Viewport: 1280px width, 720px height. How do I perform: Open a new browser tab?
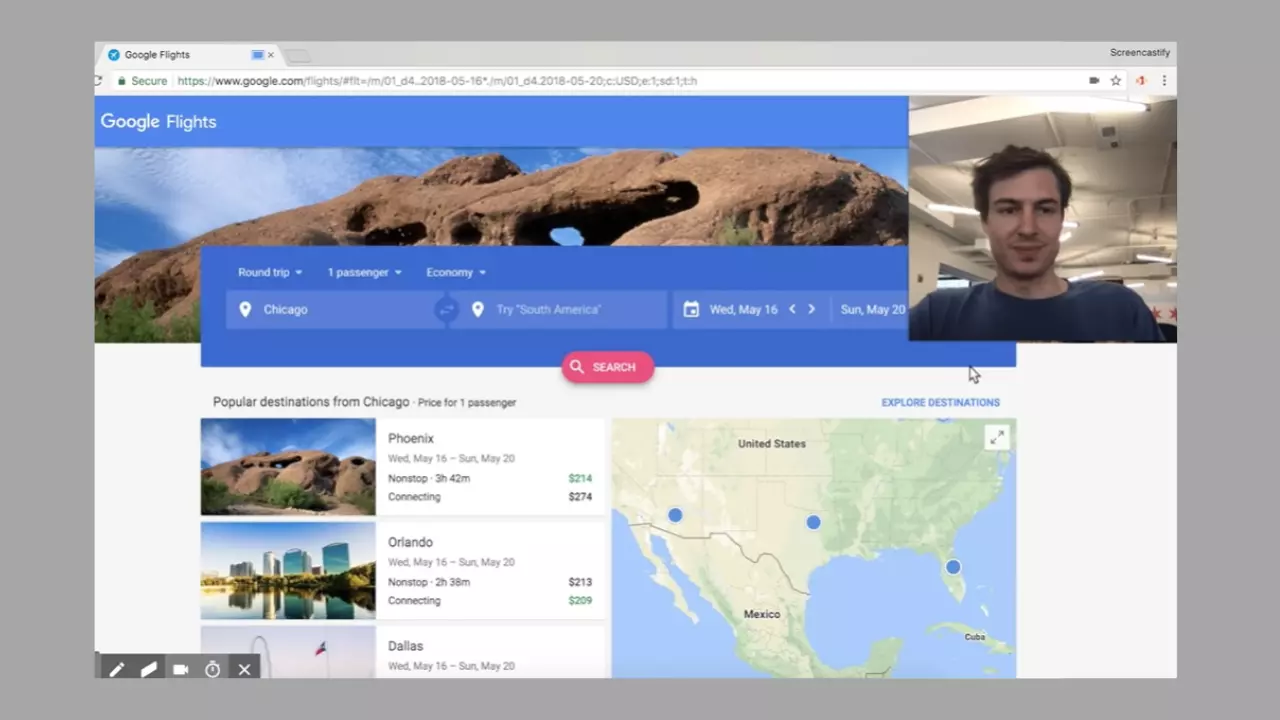tap(298, 55)
